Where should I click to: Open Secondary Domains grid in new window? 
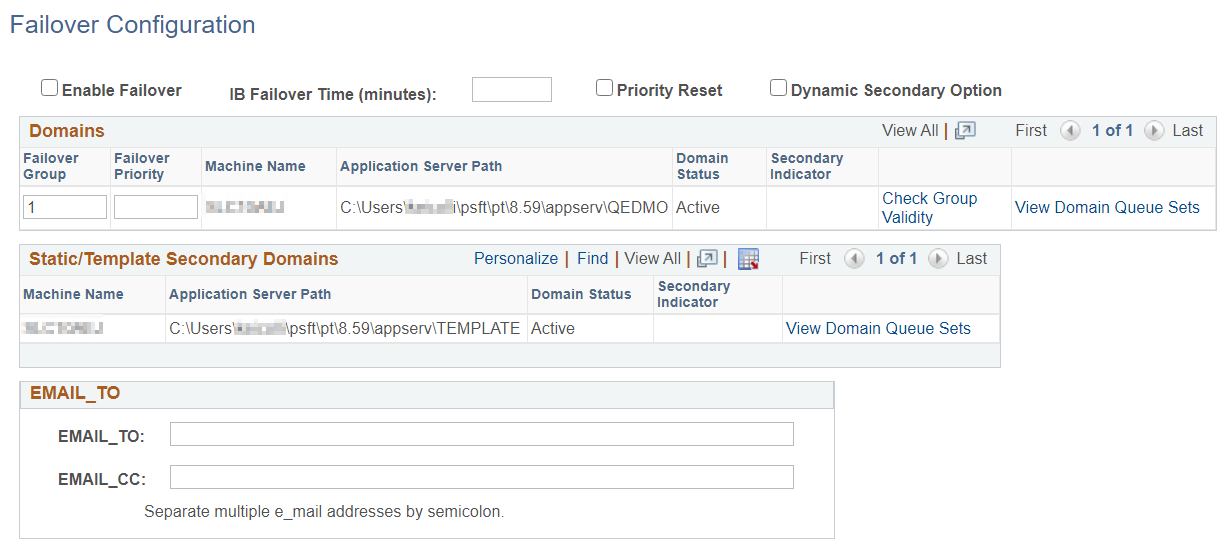[707, 259]
